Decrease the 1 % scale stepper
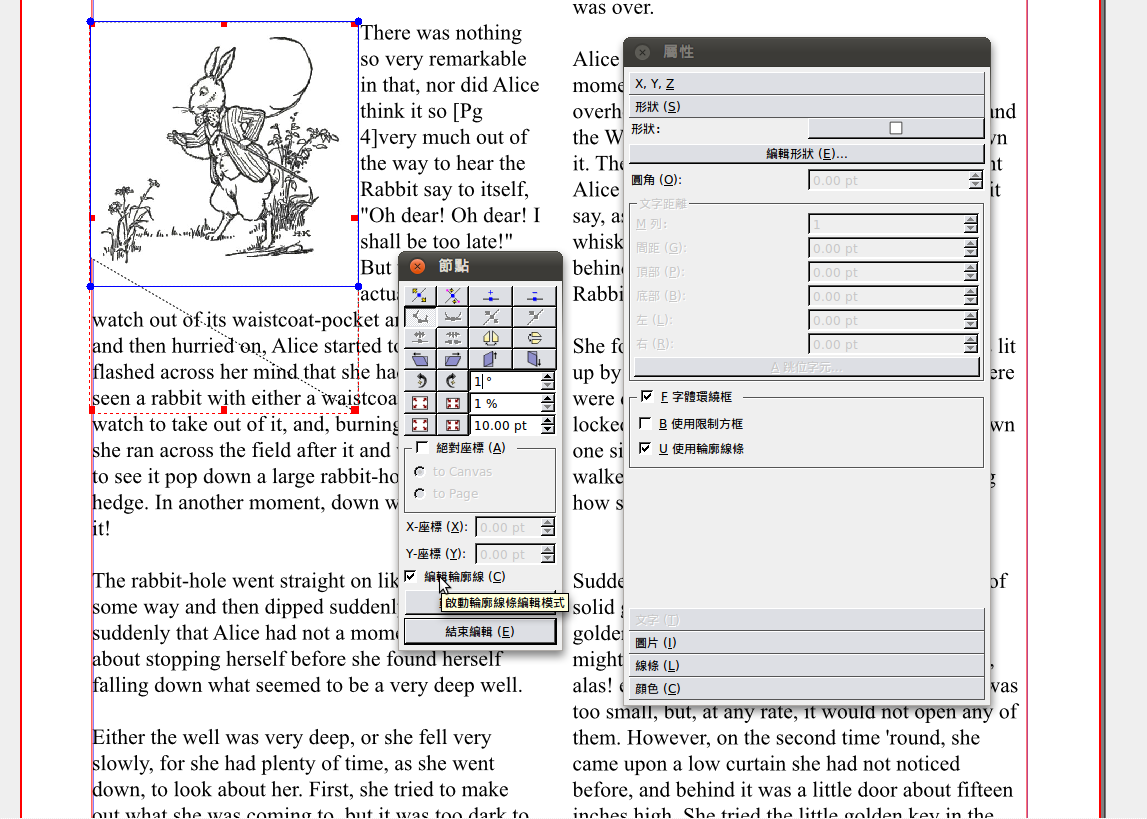Image resolution: width=1147 pixels, height=819 pixels. tap(547, 407)
